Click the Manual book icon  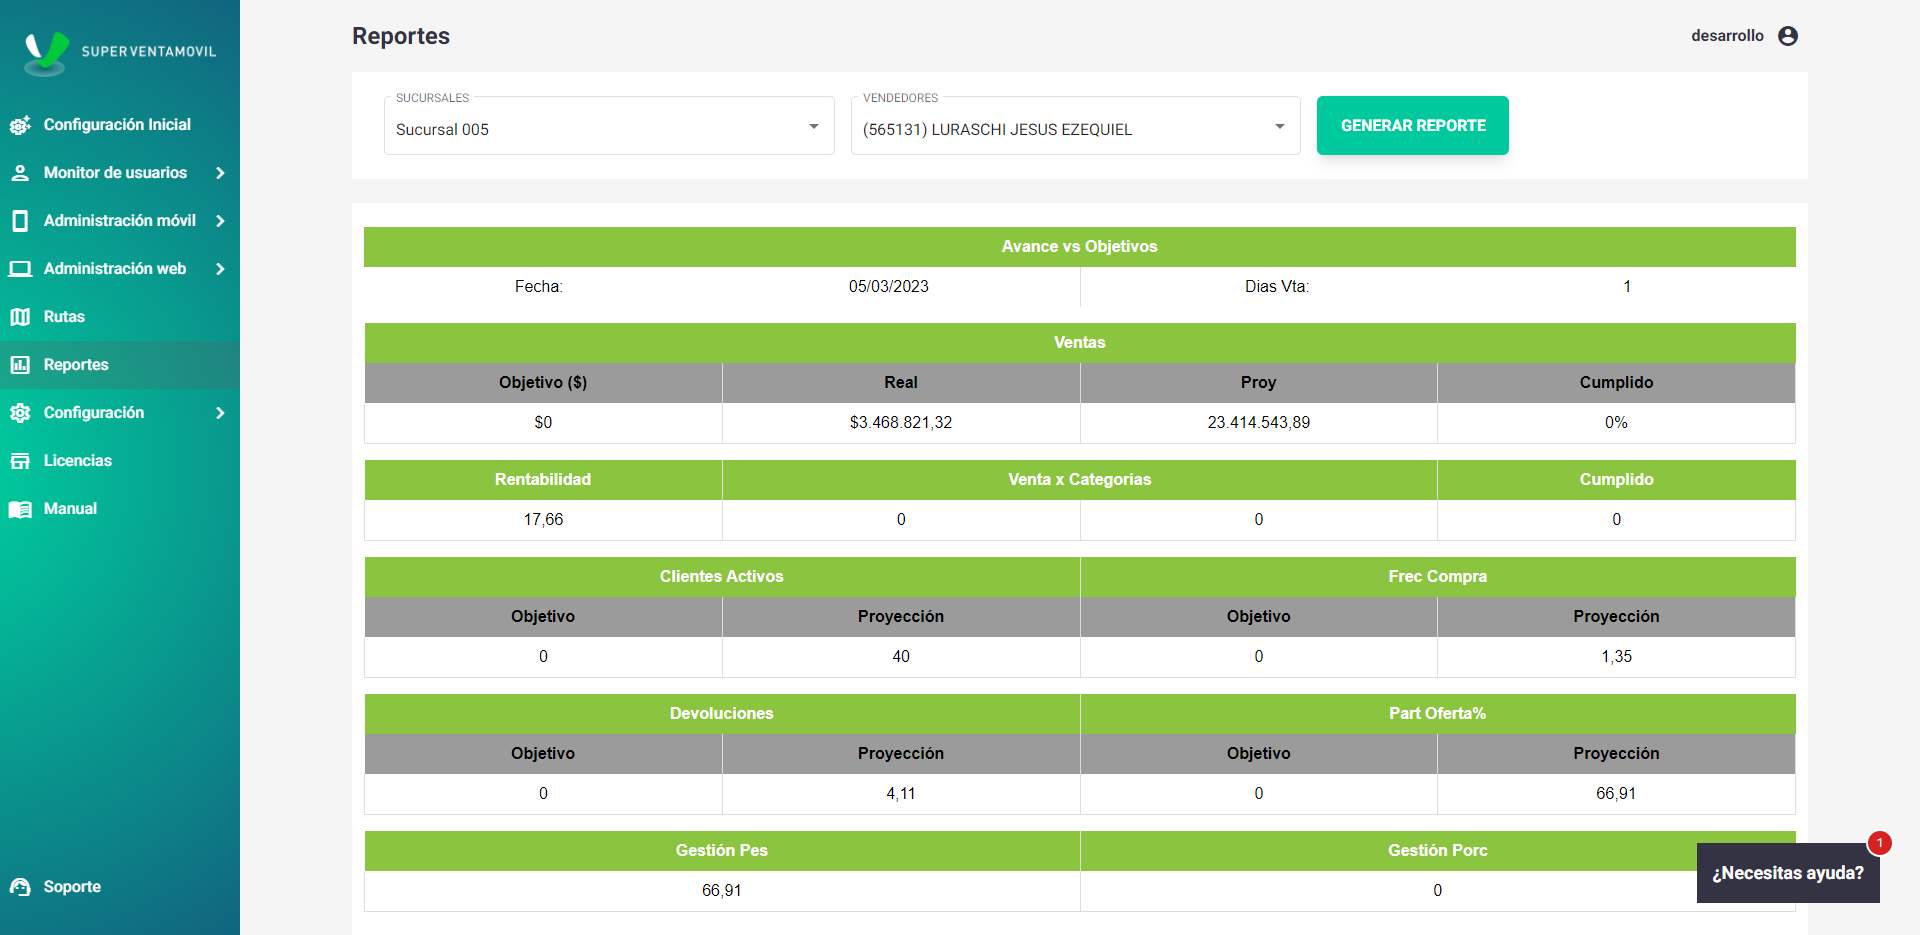[x=20, y=509]
